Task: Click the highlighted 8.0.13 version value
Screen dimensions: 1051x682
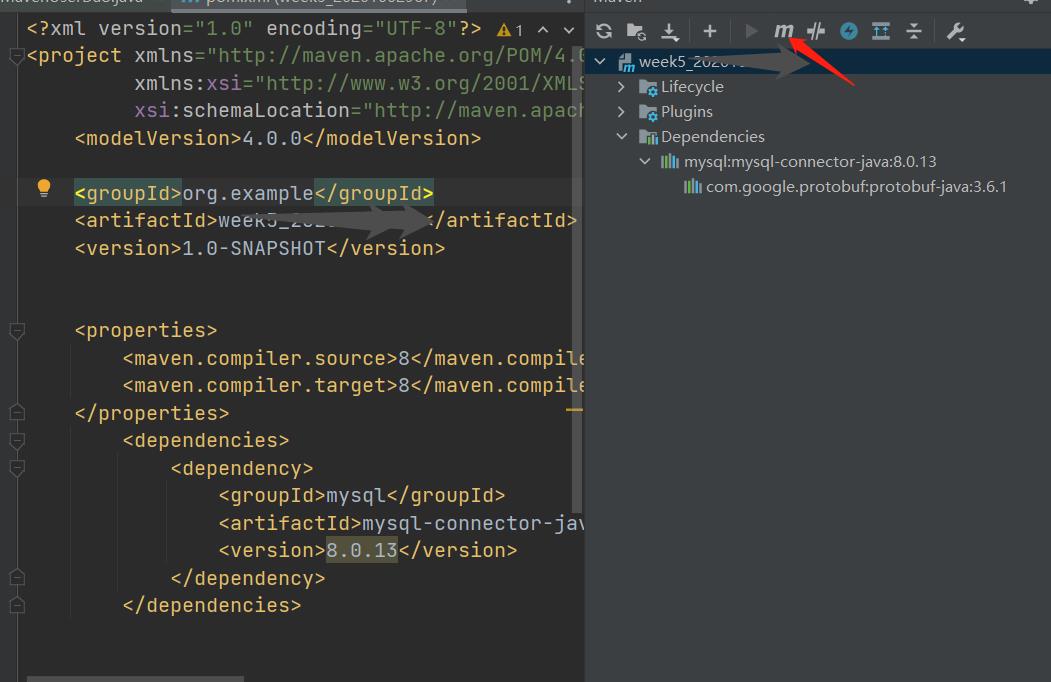Action: point(362,550)
